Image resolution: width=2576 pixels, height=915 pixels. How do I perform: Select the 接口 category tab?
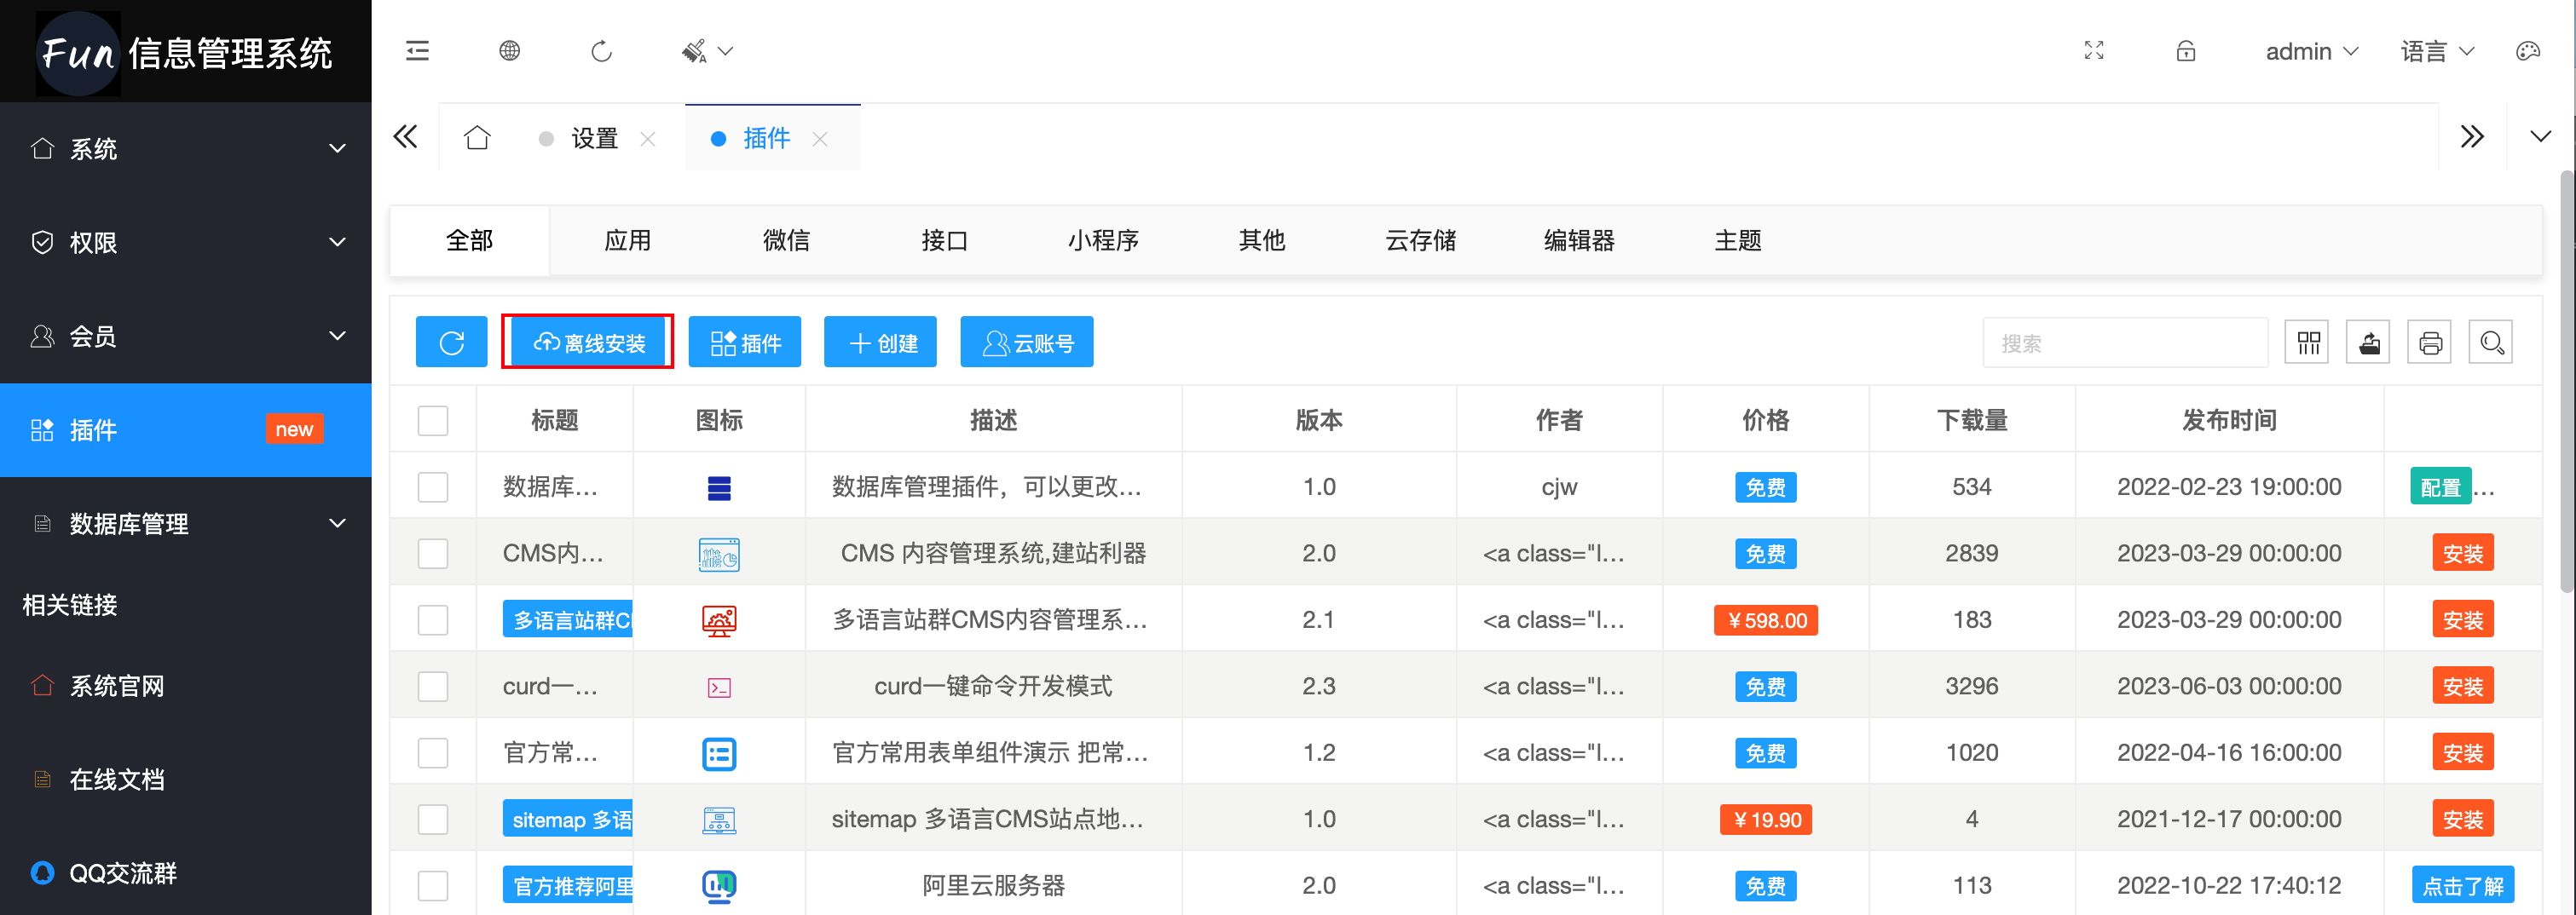[945, 241]
